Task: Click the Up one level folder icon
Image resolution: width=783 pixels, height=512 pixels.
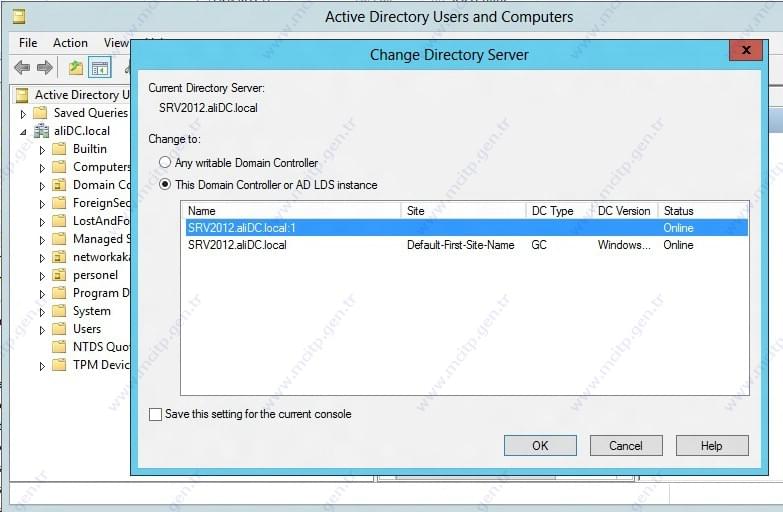Action: click(75, 67)
